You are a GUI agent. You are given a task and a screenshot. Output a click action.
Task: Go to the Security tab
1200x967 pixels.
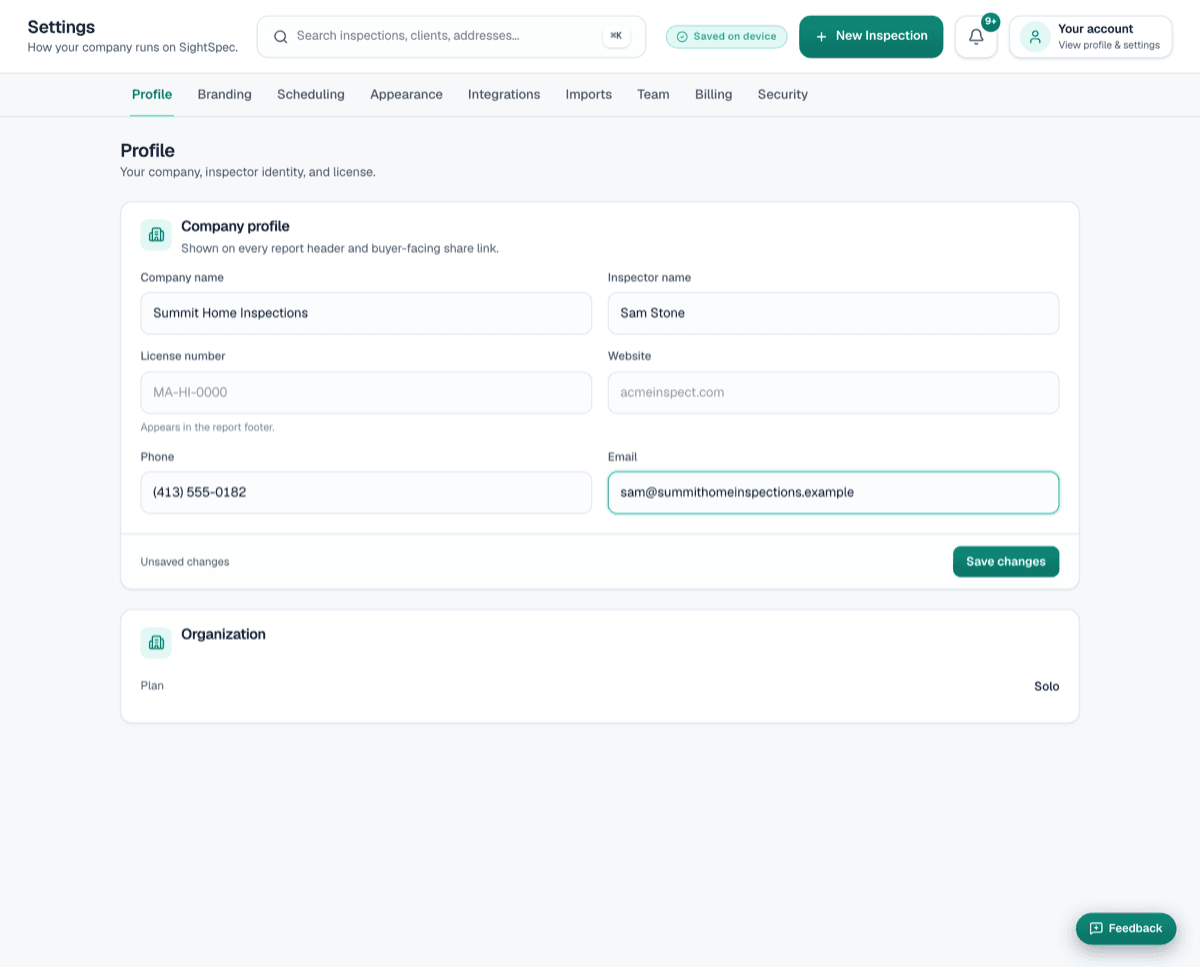coord(783,94)
